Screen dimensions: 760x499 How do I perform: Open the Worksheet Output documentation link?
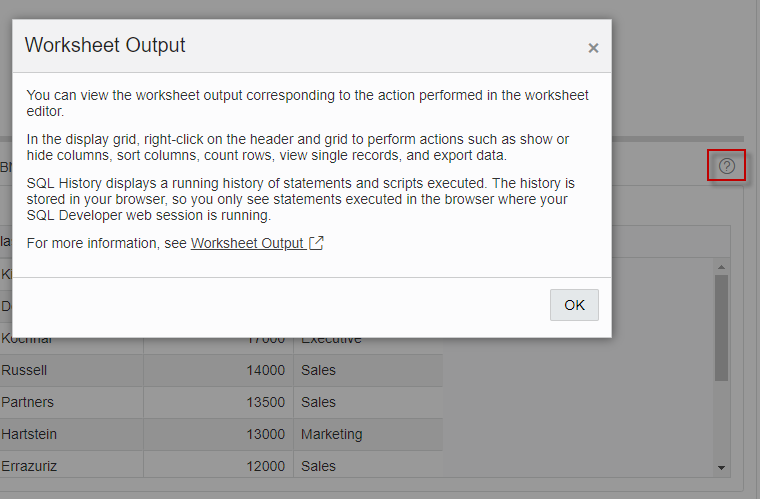tap(248, 243)
